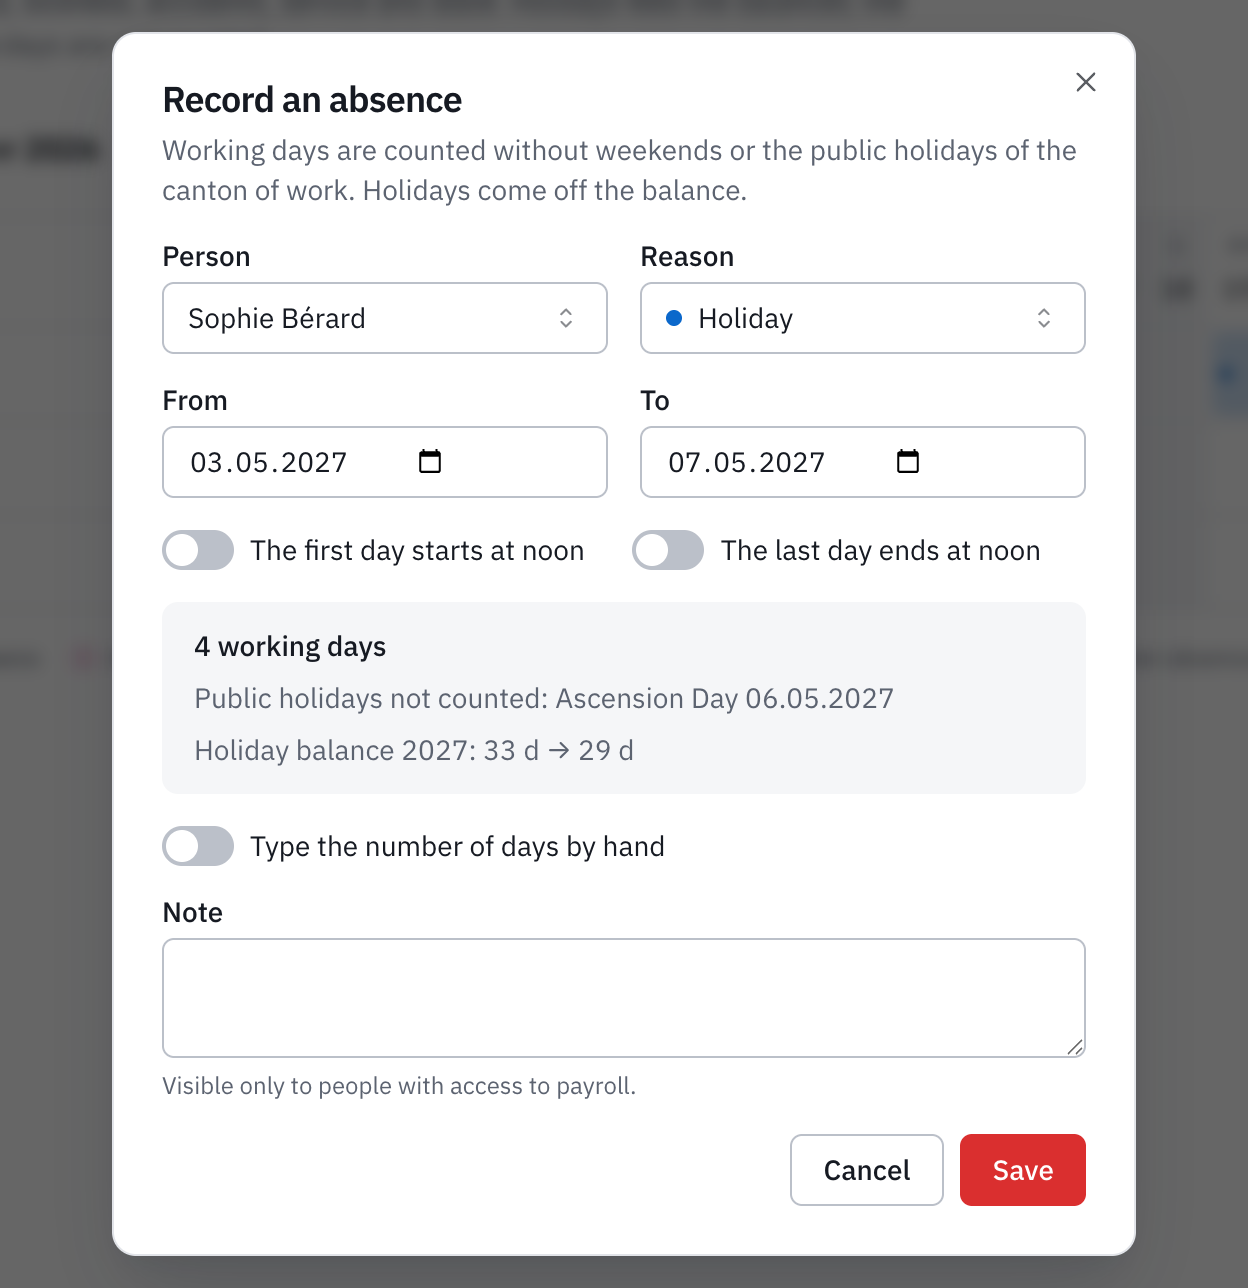Click 'Visible only to people with access to payroll.'

[399, 1086]
